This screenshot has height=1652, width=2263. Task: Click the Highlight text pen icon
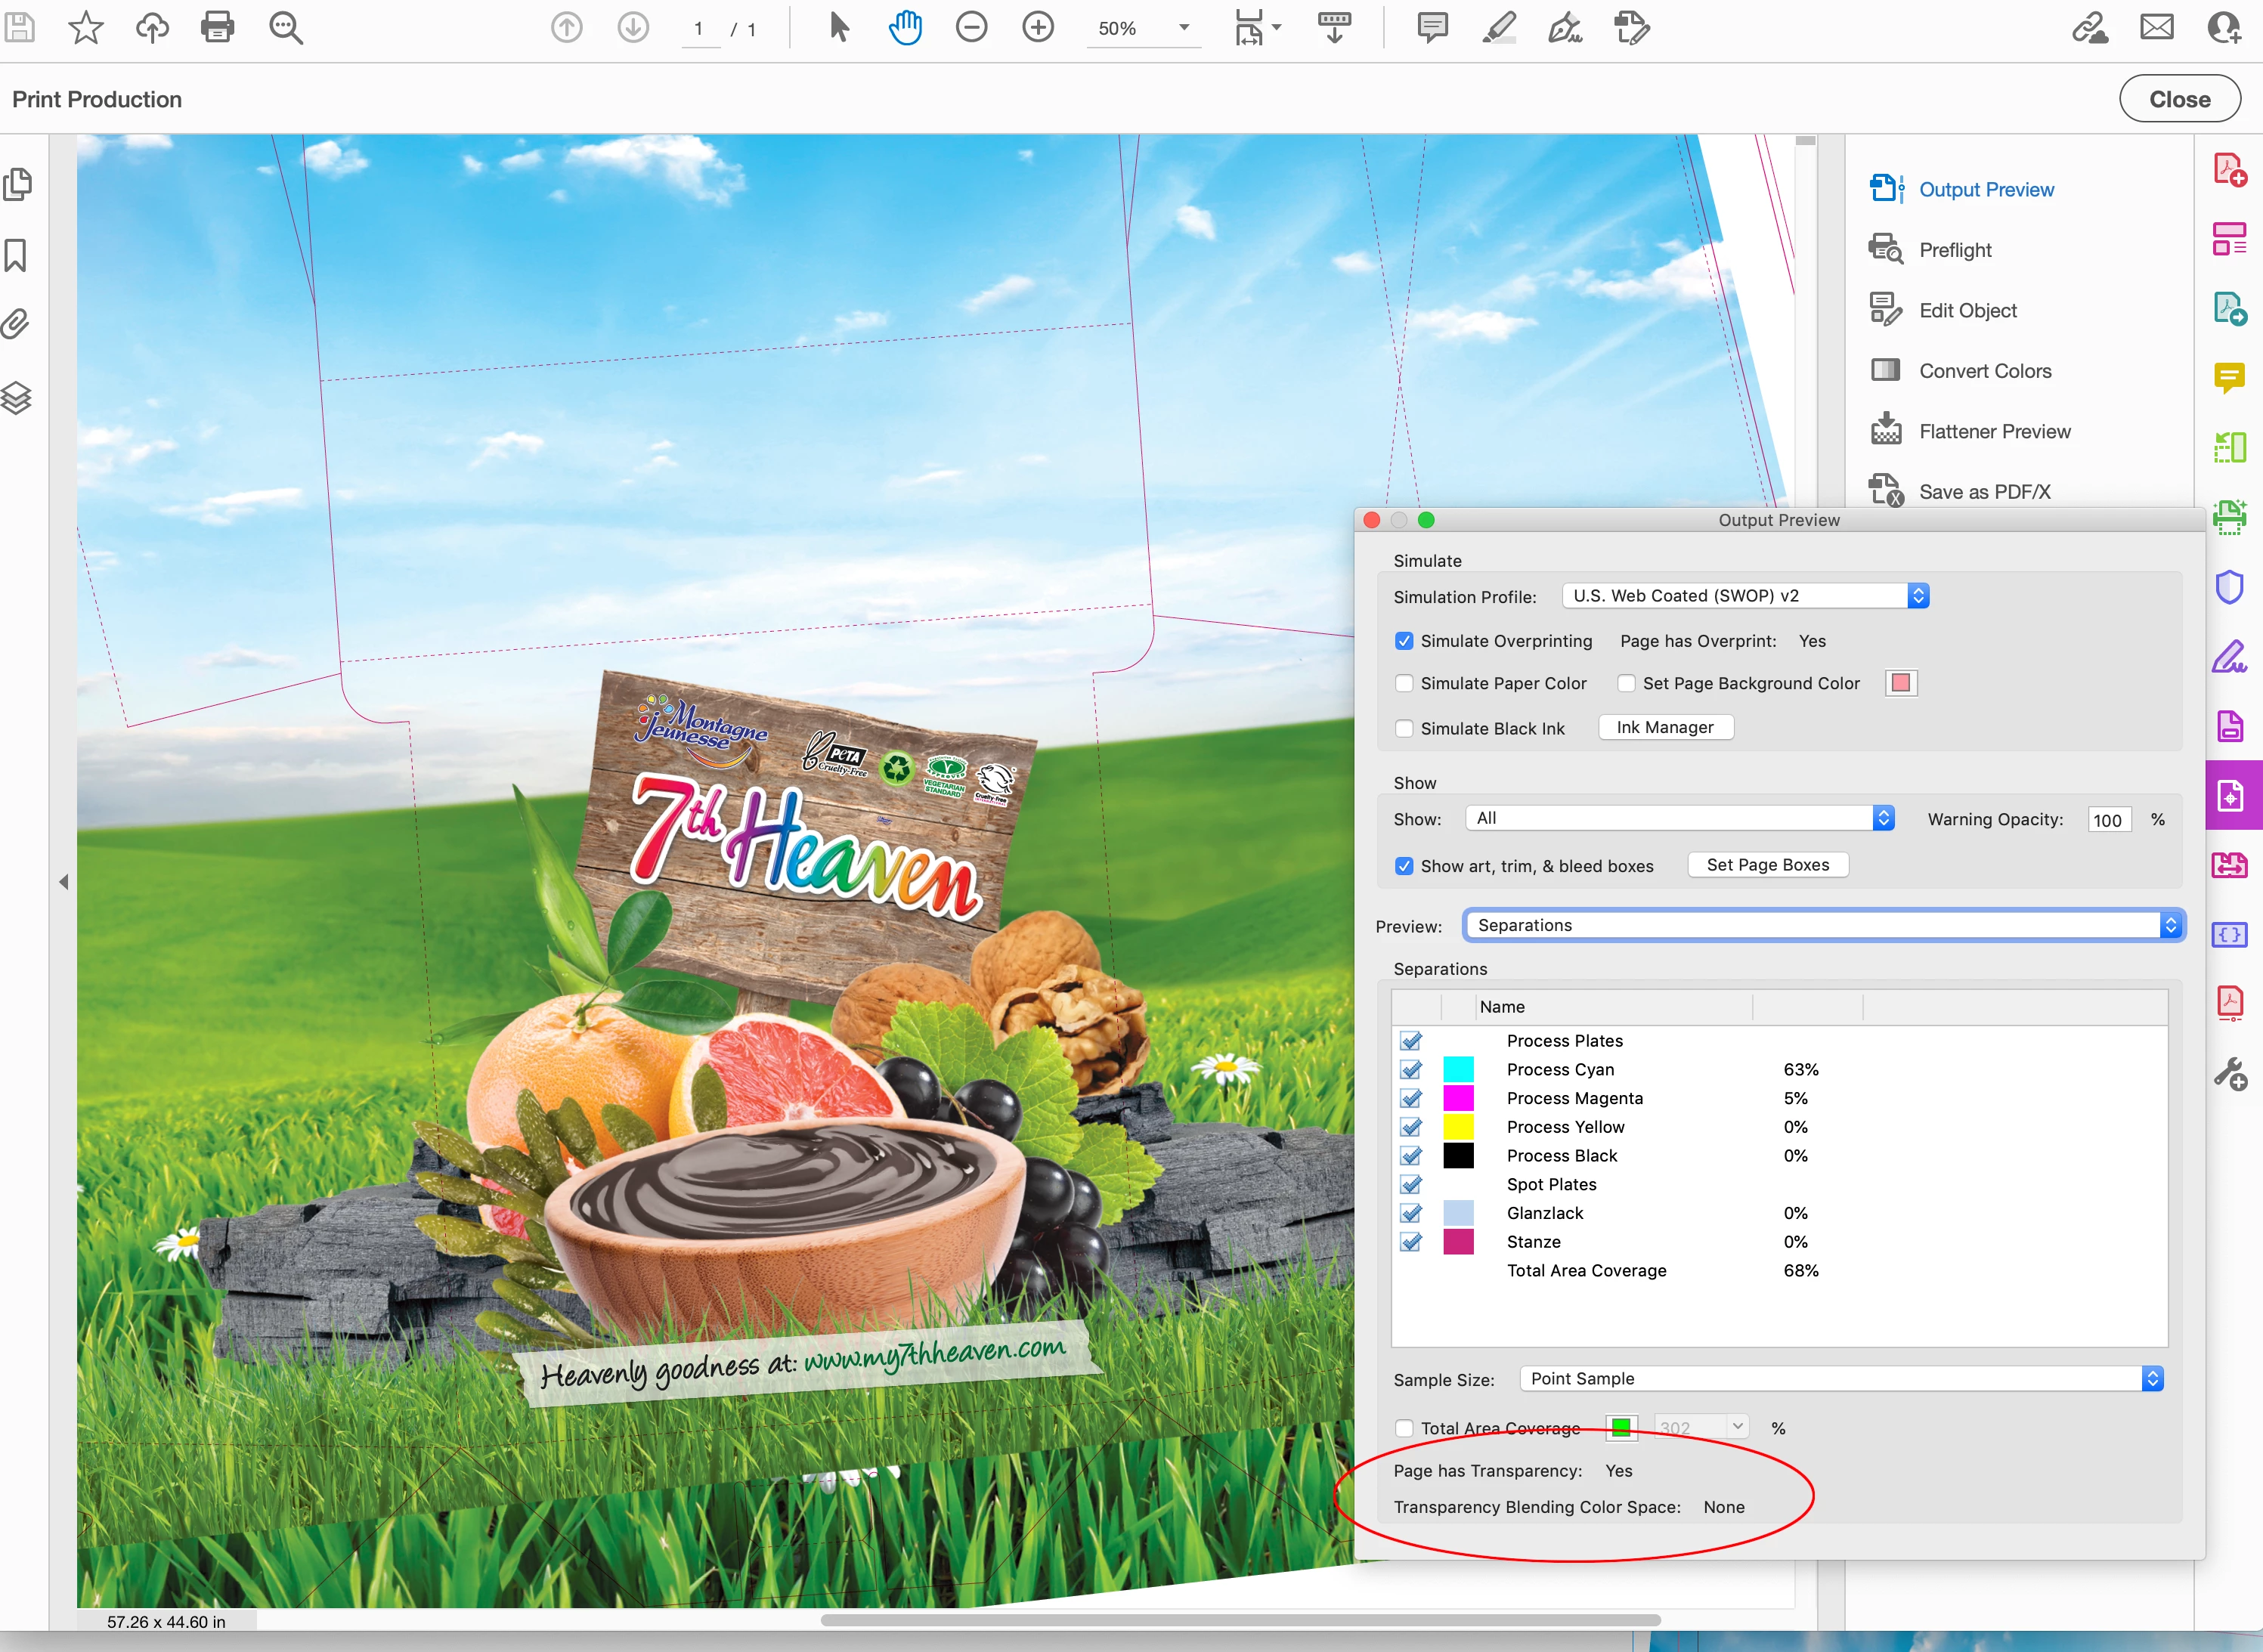[1498, 28]
